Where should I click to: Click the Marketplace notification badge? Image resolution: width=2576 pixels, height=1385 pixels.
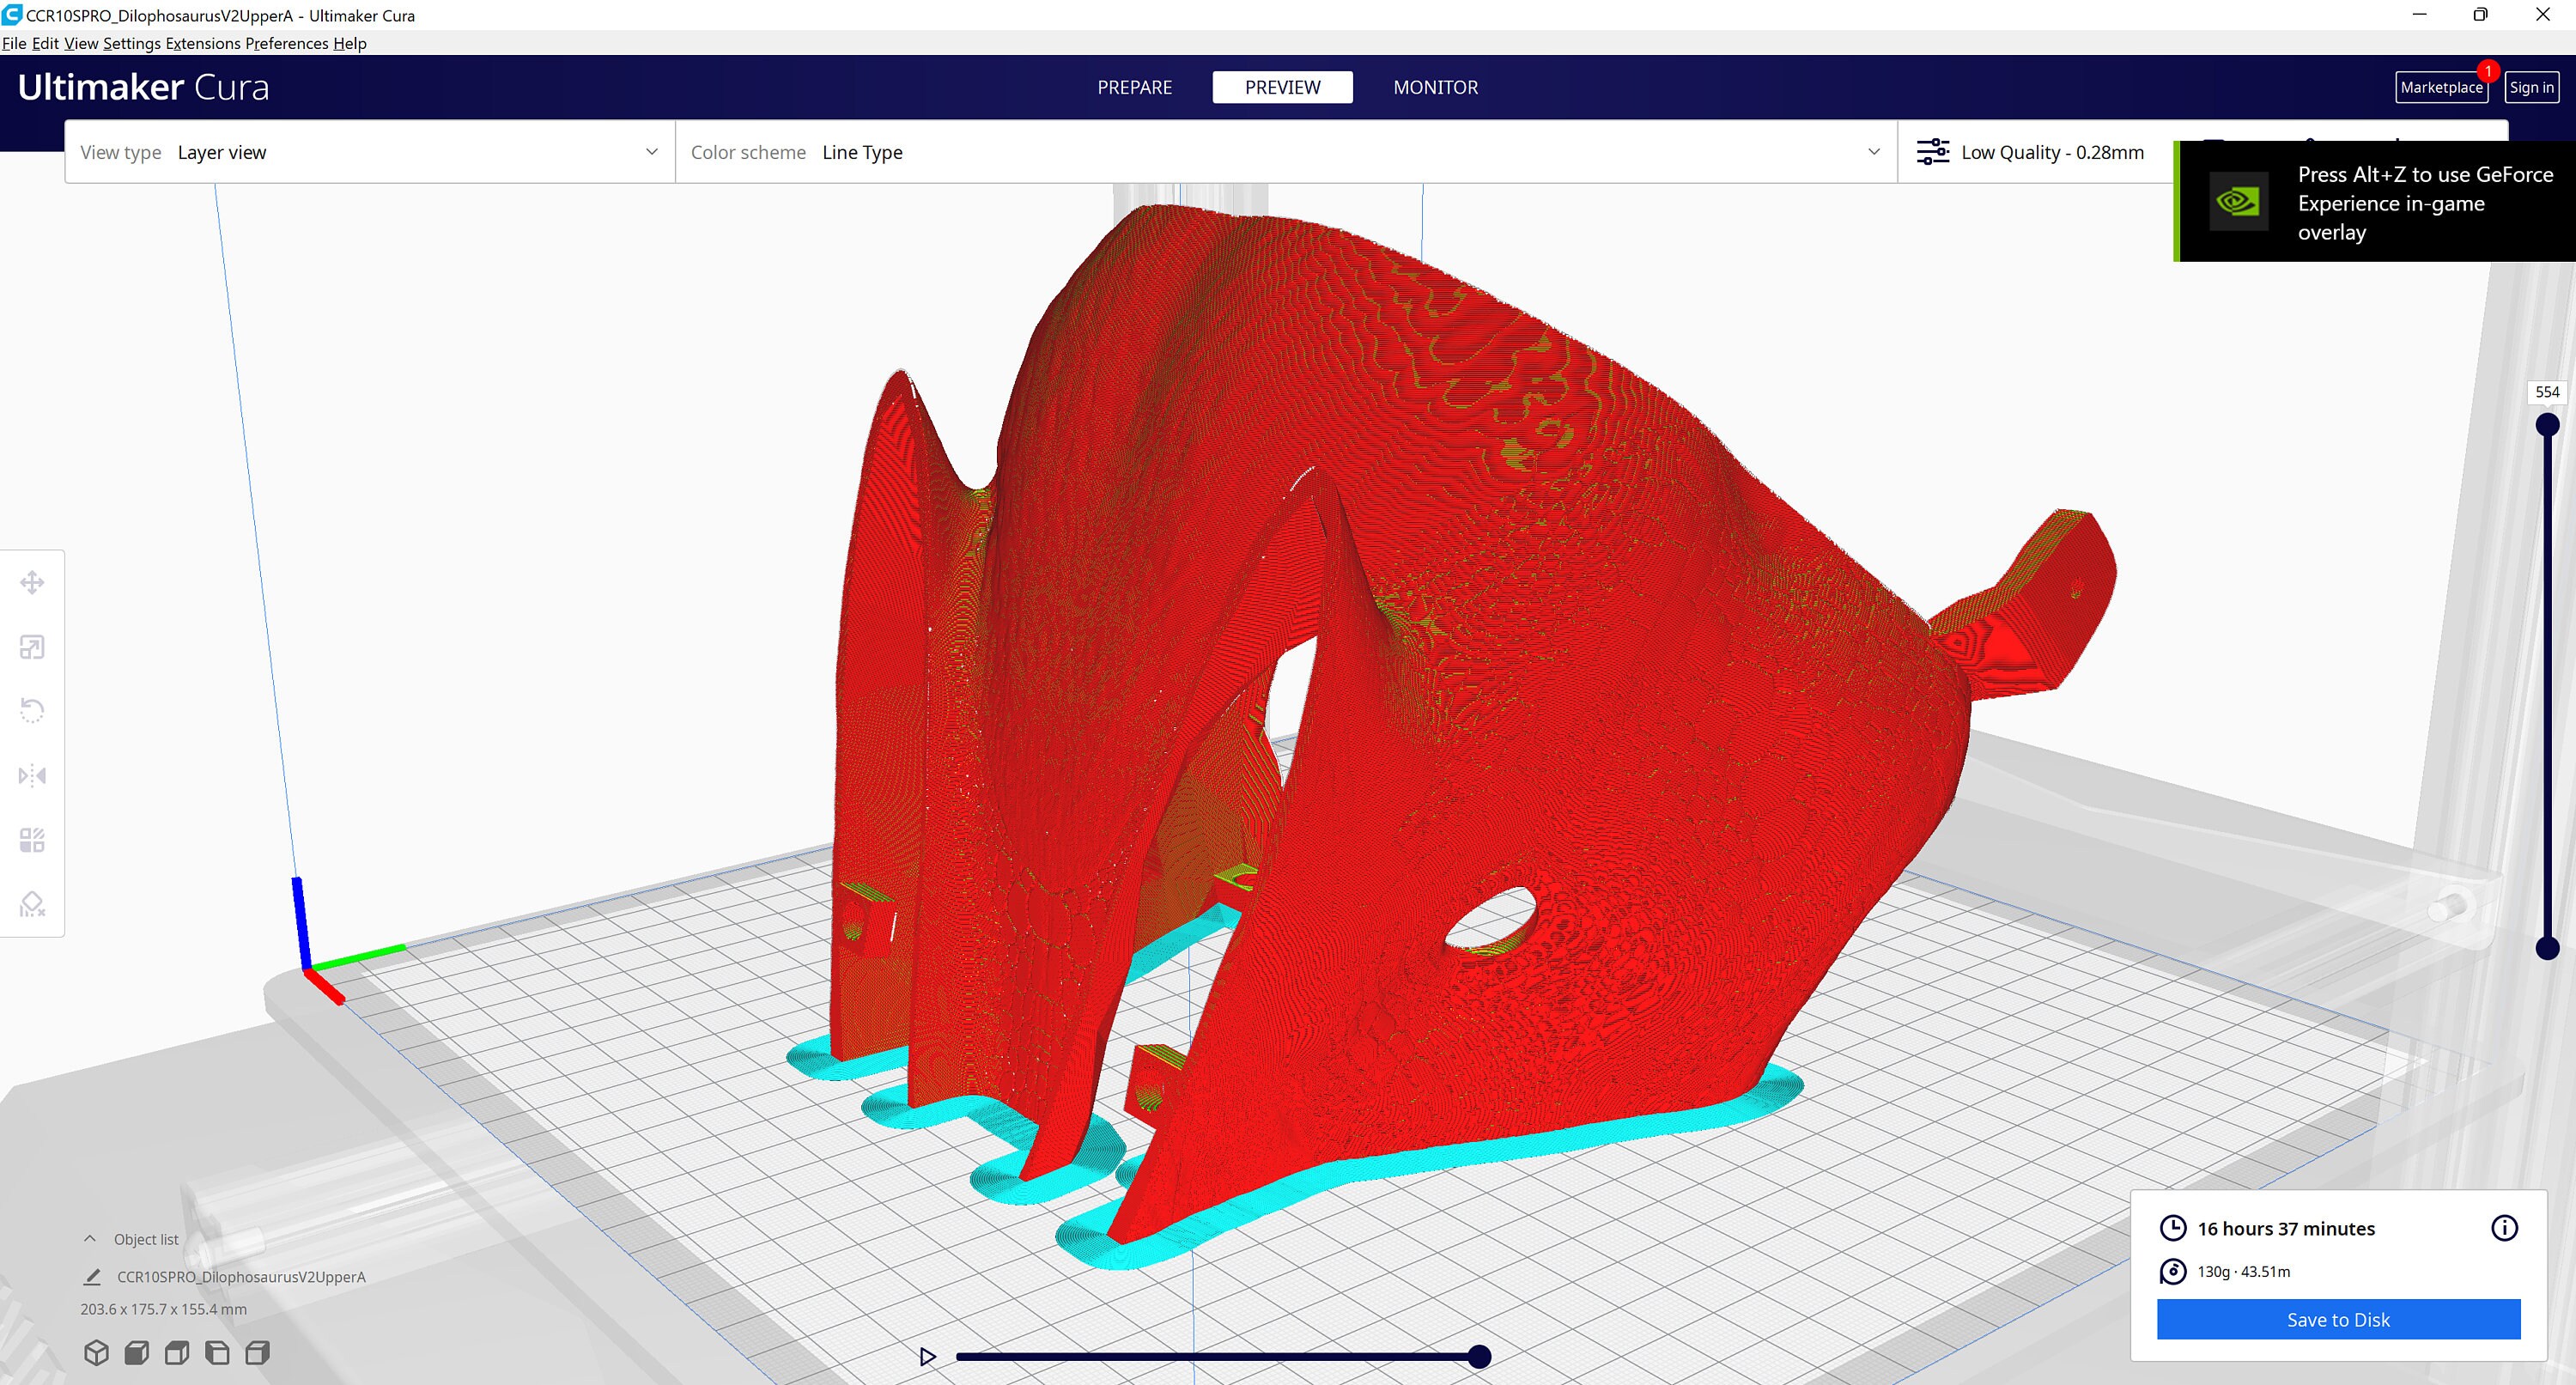point(2488,72)
